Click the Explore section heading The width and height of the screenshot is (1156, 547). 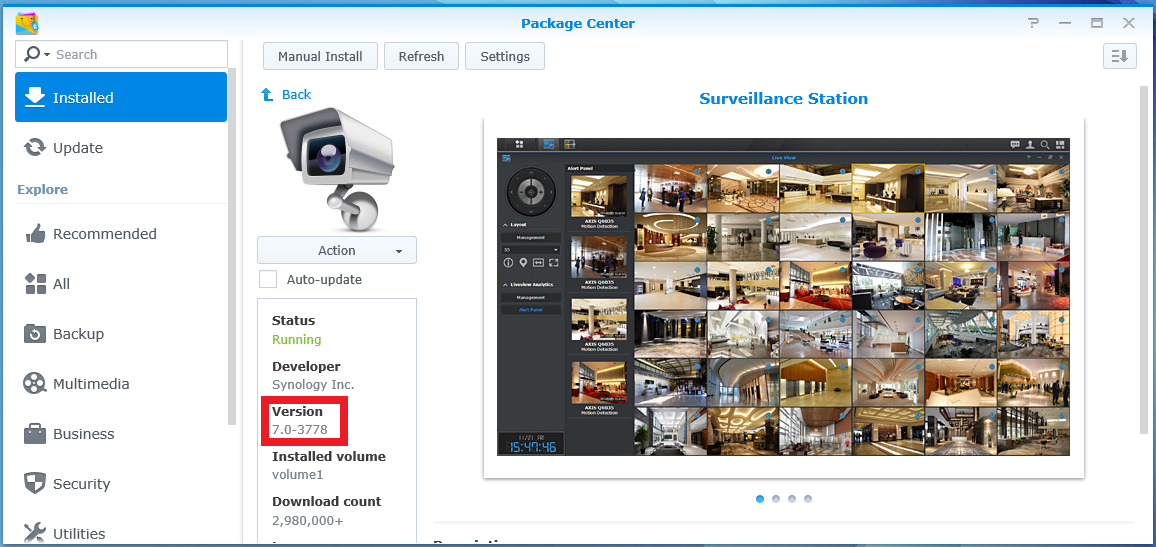tap(42, 189)
